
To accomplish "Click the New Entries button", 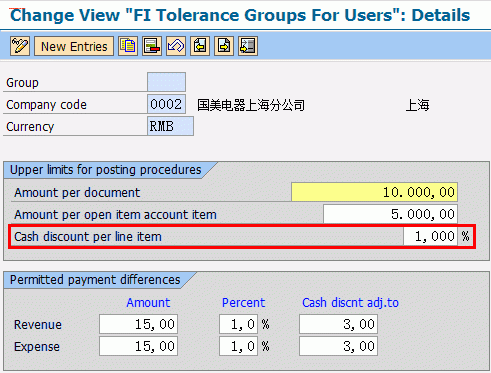I will pos(74,46).
